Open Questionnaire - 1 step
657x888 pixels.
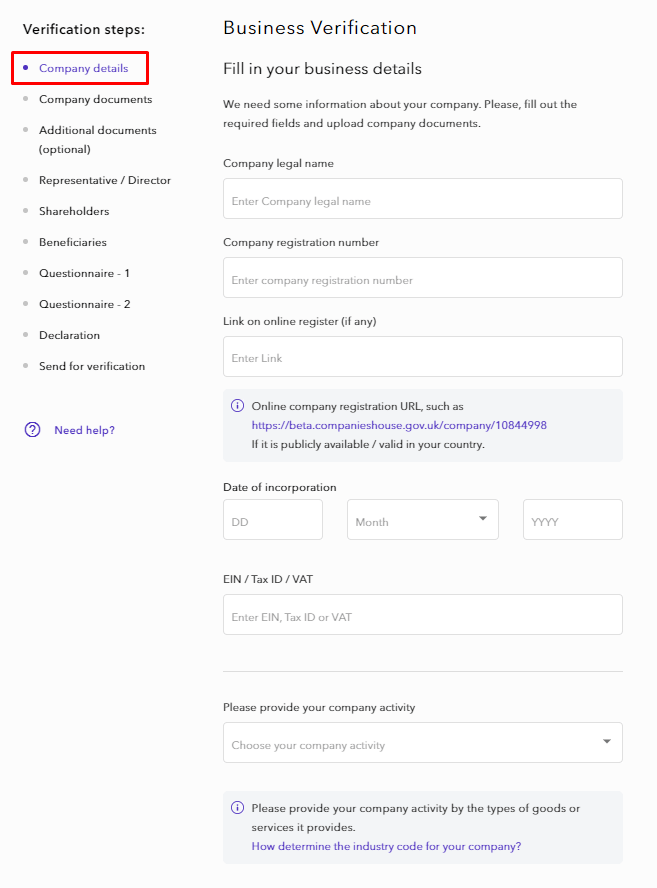point(84,273)
